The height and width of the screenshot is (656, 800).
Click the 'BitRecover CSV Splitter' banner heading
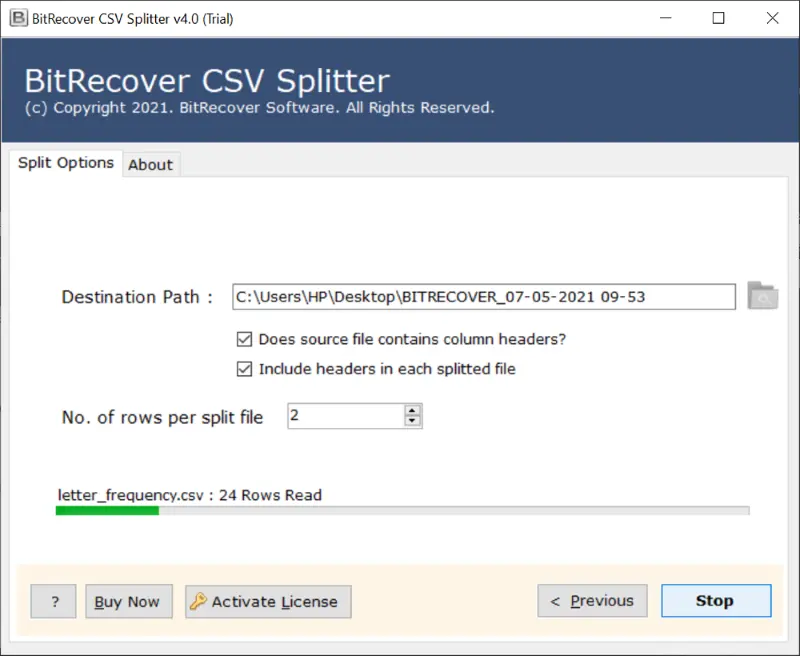point(207,81)
